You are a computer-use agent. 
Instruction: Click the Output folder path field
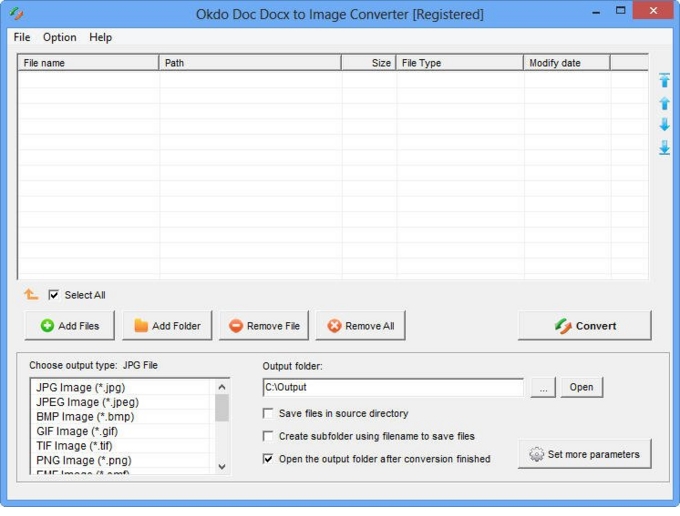tap(393, 387)
